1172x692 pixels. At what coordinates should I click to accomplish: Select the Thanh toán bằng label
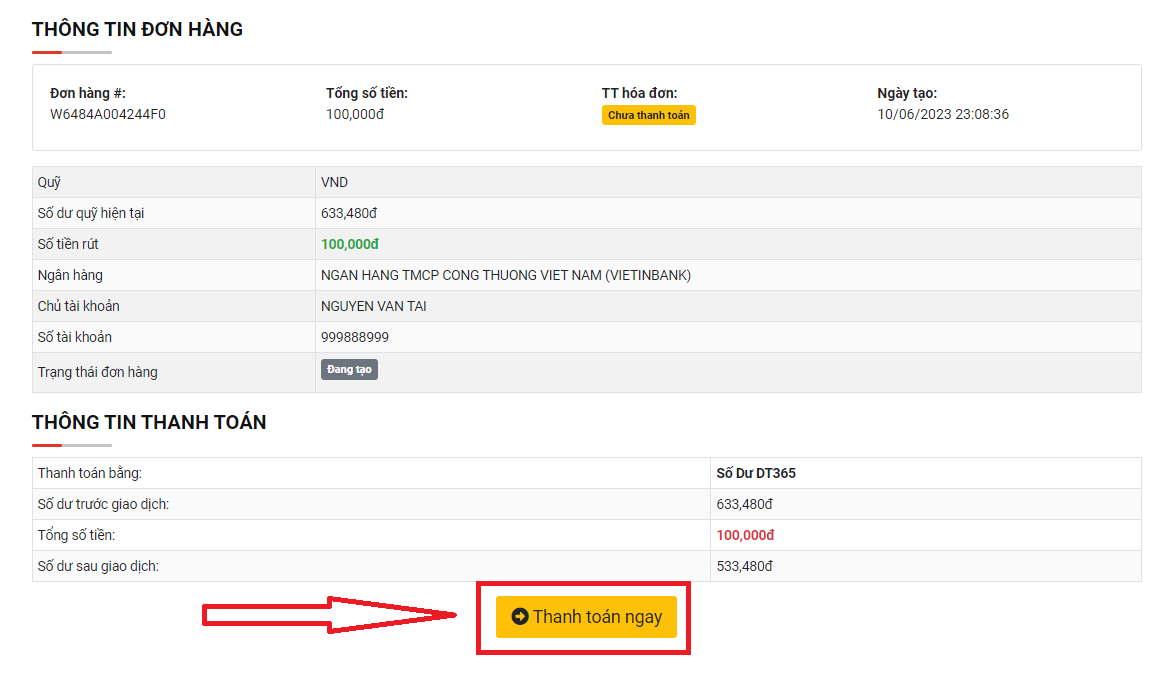pos(90,473)
